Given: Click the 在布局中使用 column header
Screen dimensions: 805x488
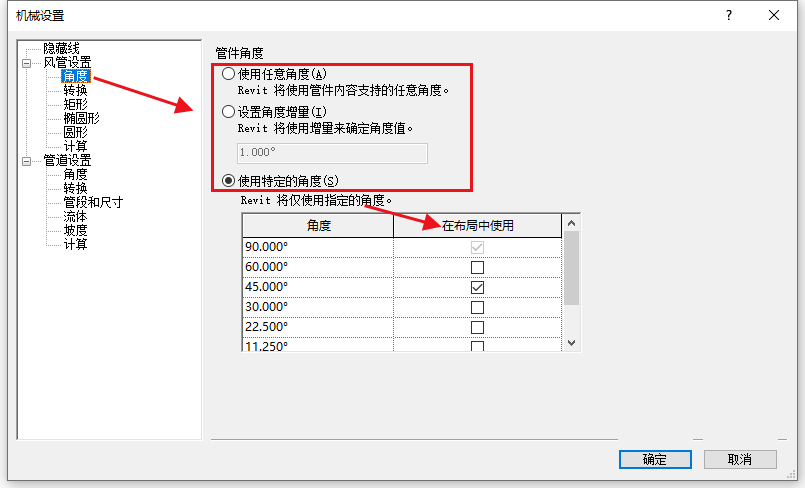Looking at the screenshot, I should click(x=477, y=226).
